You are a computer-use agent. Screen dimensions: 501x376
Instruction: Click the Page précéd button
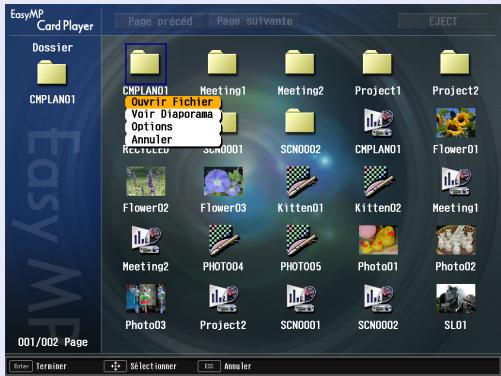[x=160, y=22]
